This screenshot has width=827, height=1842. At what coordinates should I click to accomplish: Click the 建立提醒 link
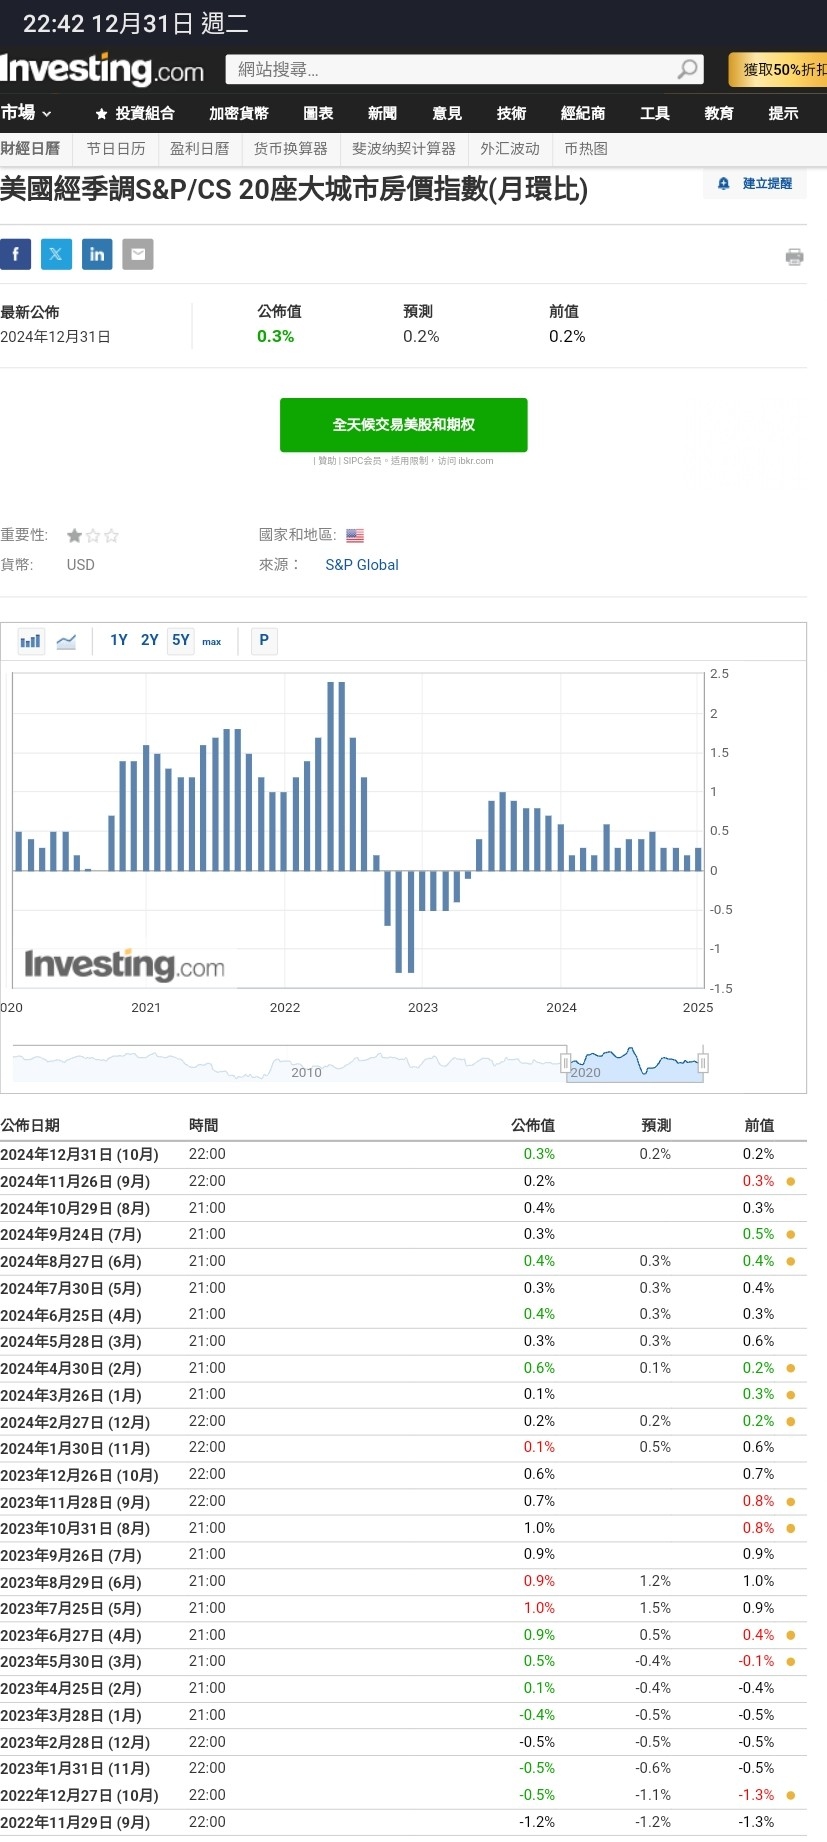[767, 184]
